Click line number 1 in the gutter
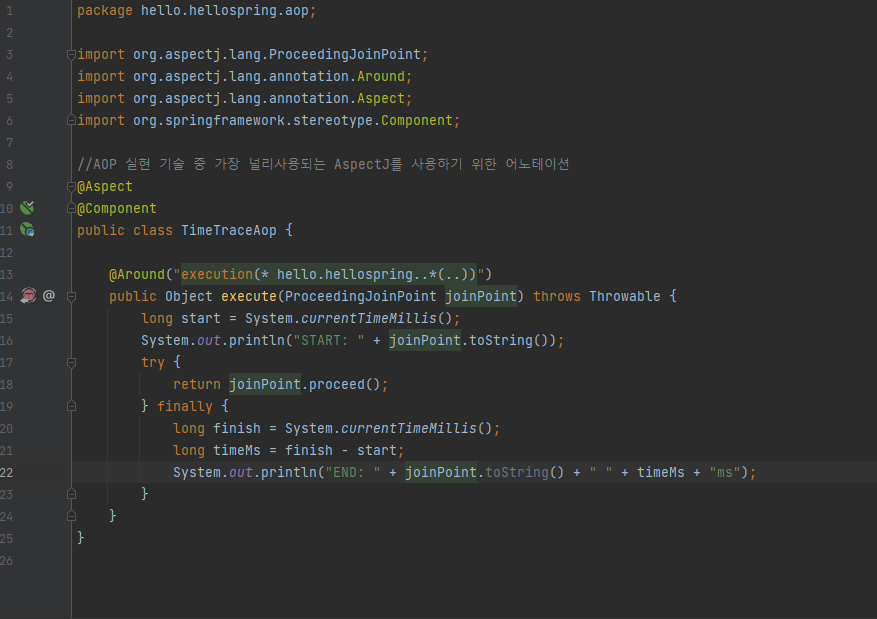877x619 pixels. pyautogui.click(x=10, y=11)
